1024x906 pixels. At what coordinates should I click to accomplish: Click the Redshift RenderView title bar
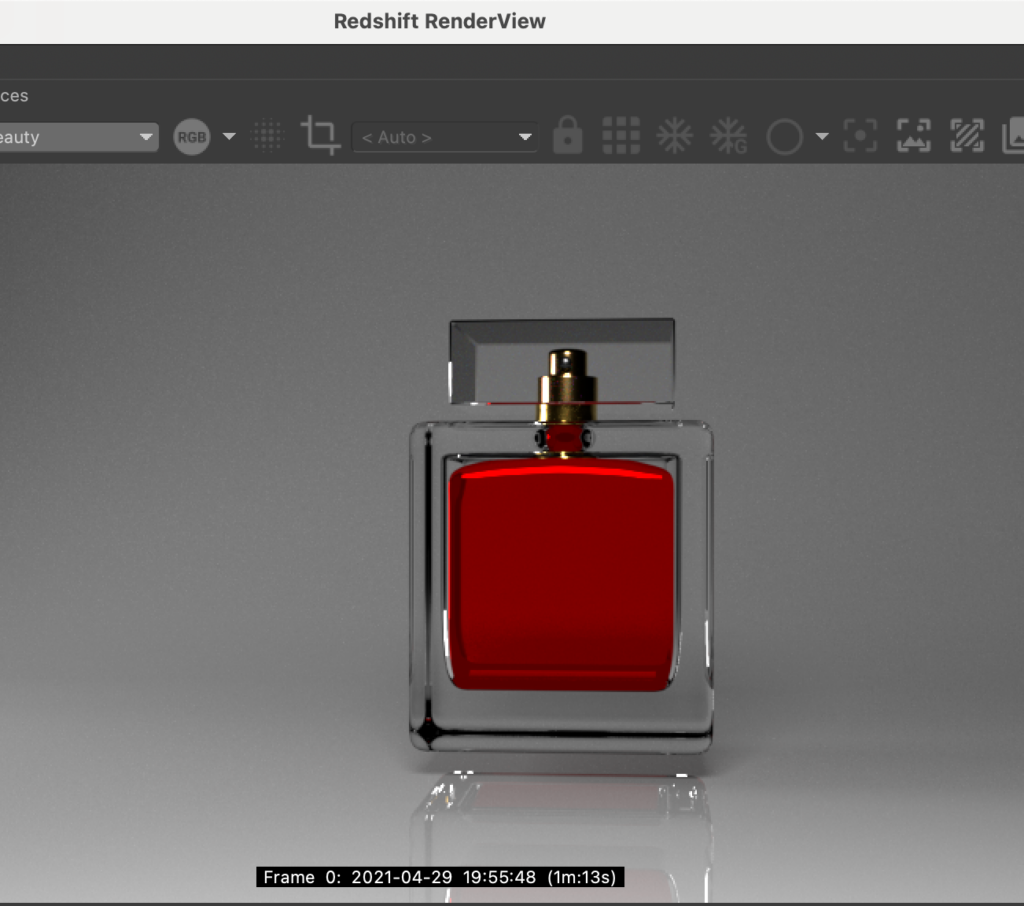(x=440, y=21)
